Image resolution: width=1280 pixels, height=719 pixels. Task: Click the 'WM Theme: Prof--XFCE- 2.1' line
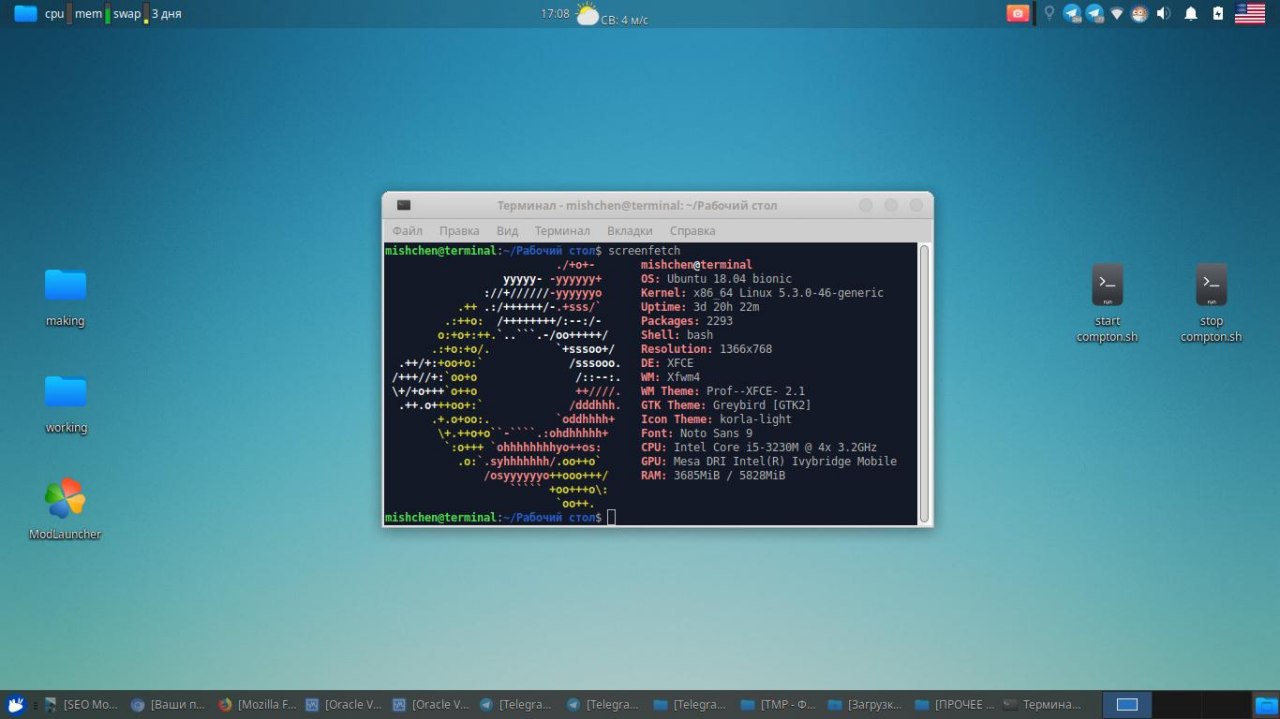[723, 391]
